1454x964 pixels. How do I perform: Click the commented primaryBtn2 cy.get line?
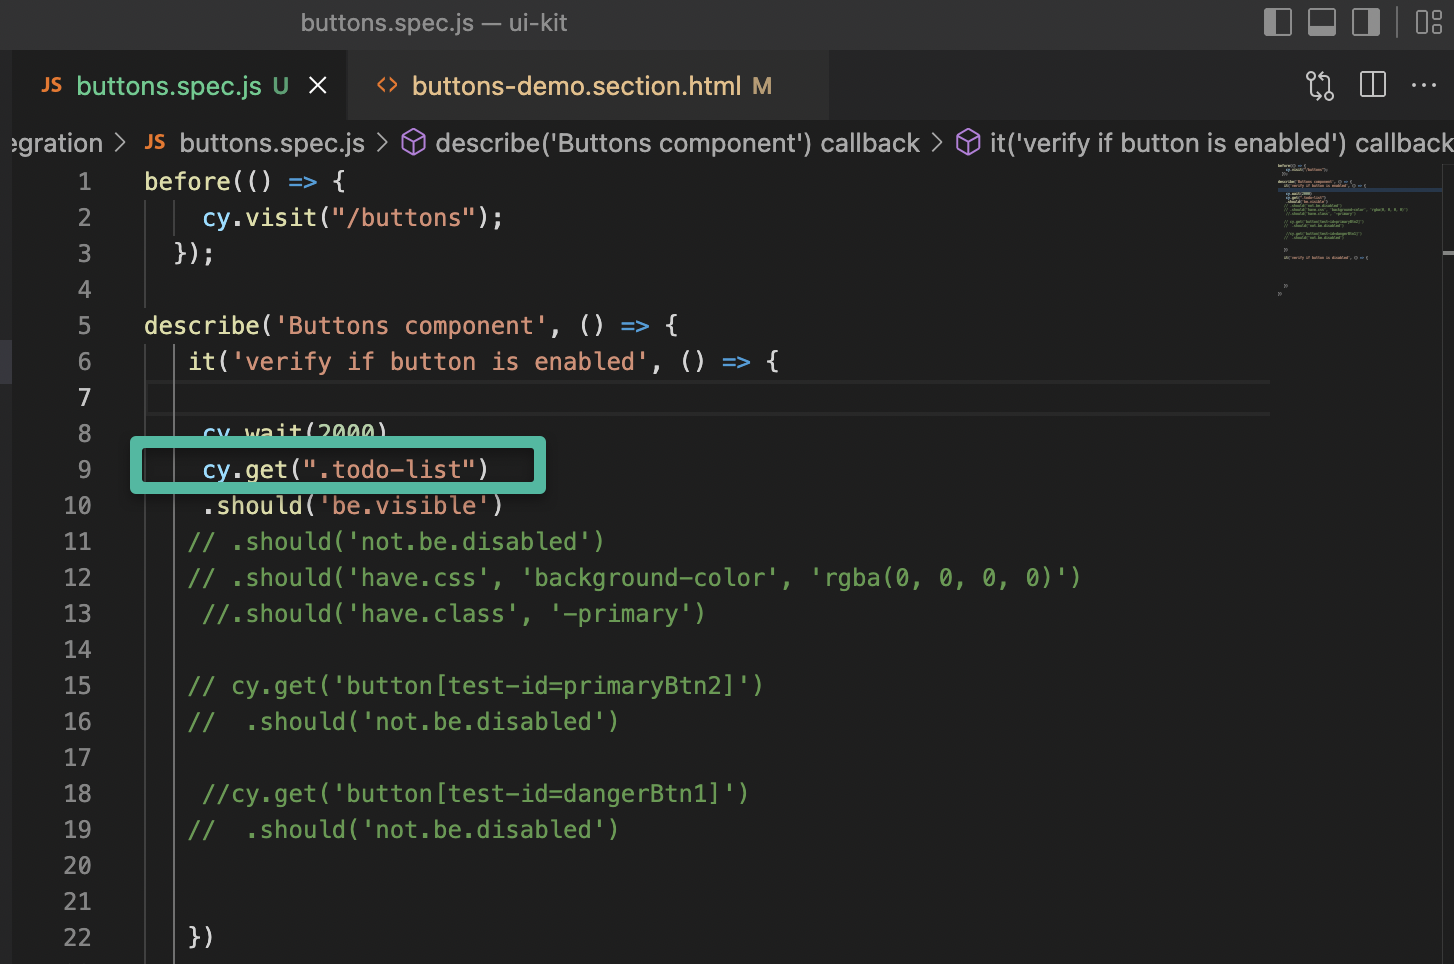tap(476, 686)
